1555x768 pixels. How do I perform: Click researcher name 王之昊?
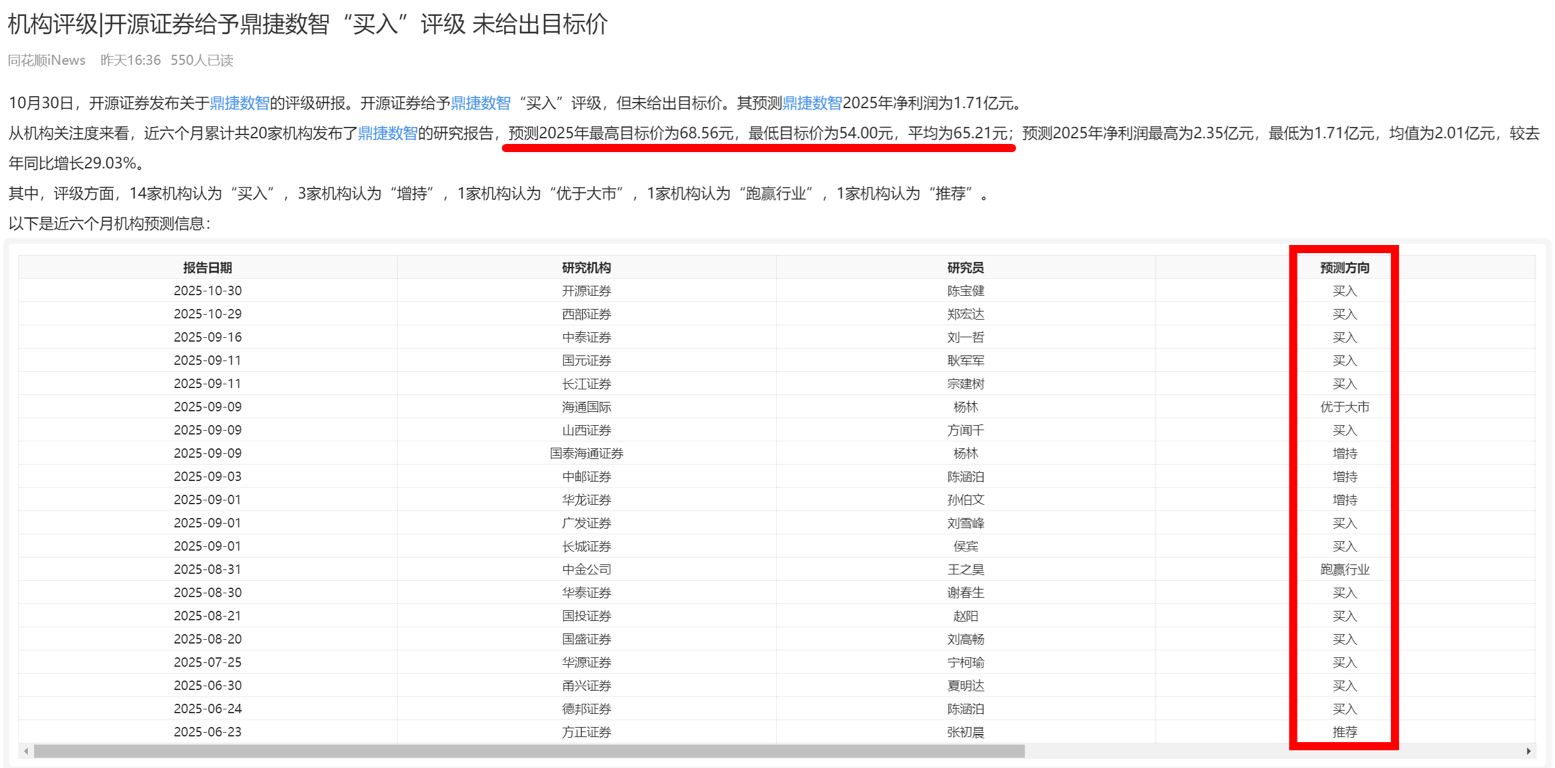966,569
